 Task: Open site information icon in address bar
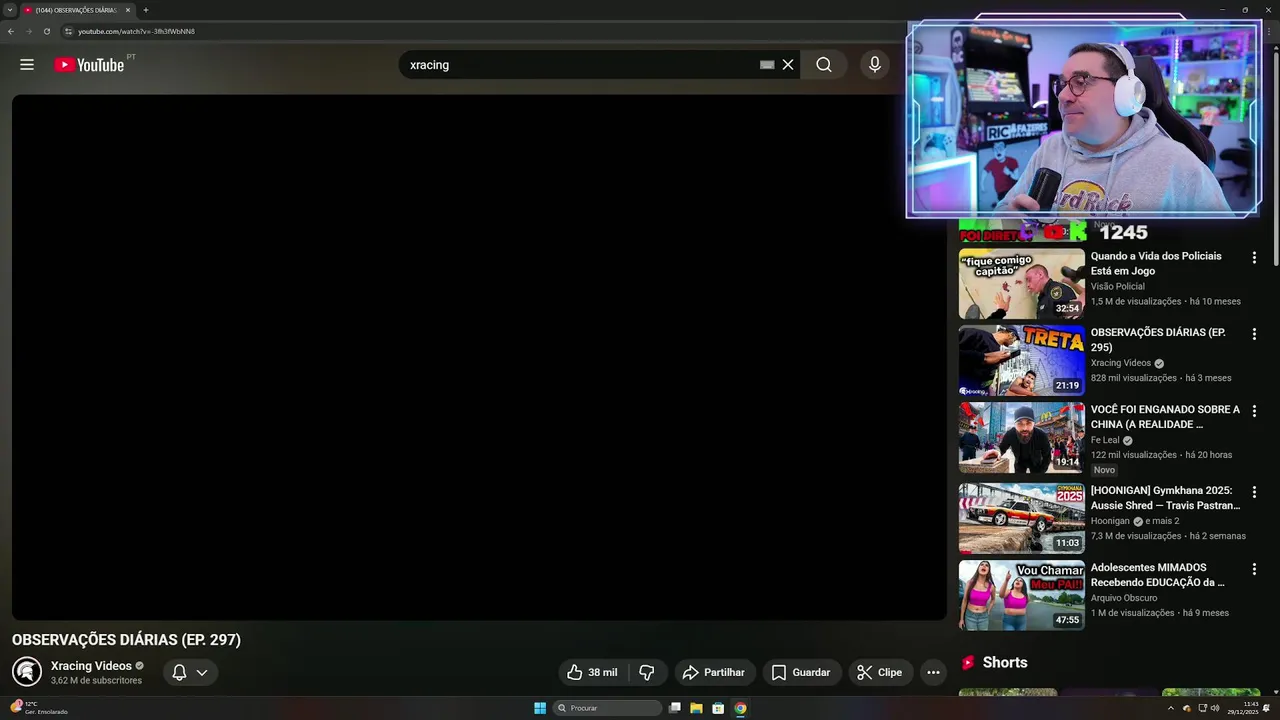(x=68, y=31)
